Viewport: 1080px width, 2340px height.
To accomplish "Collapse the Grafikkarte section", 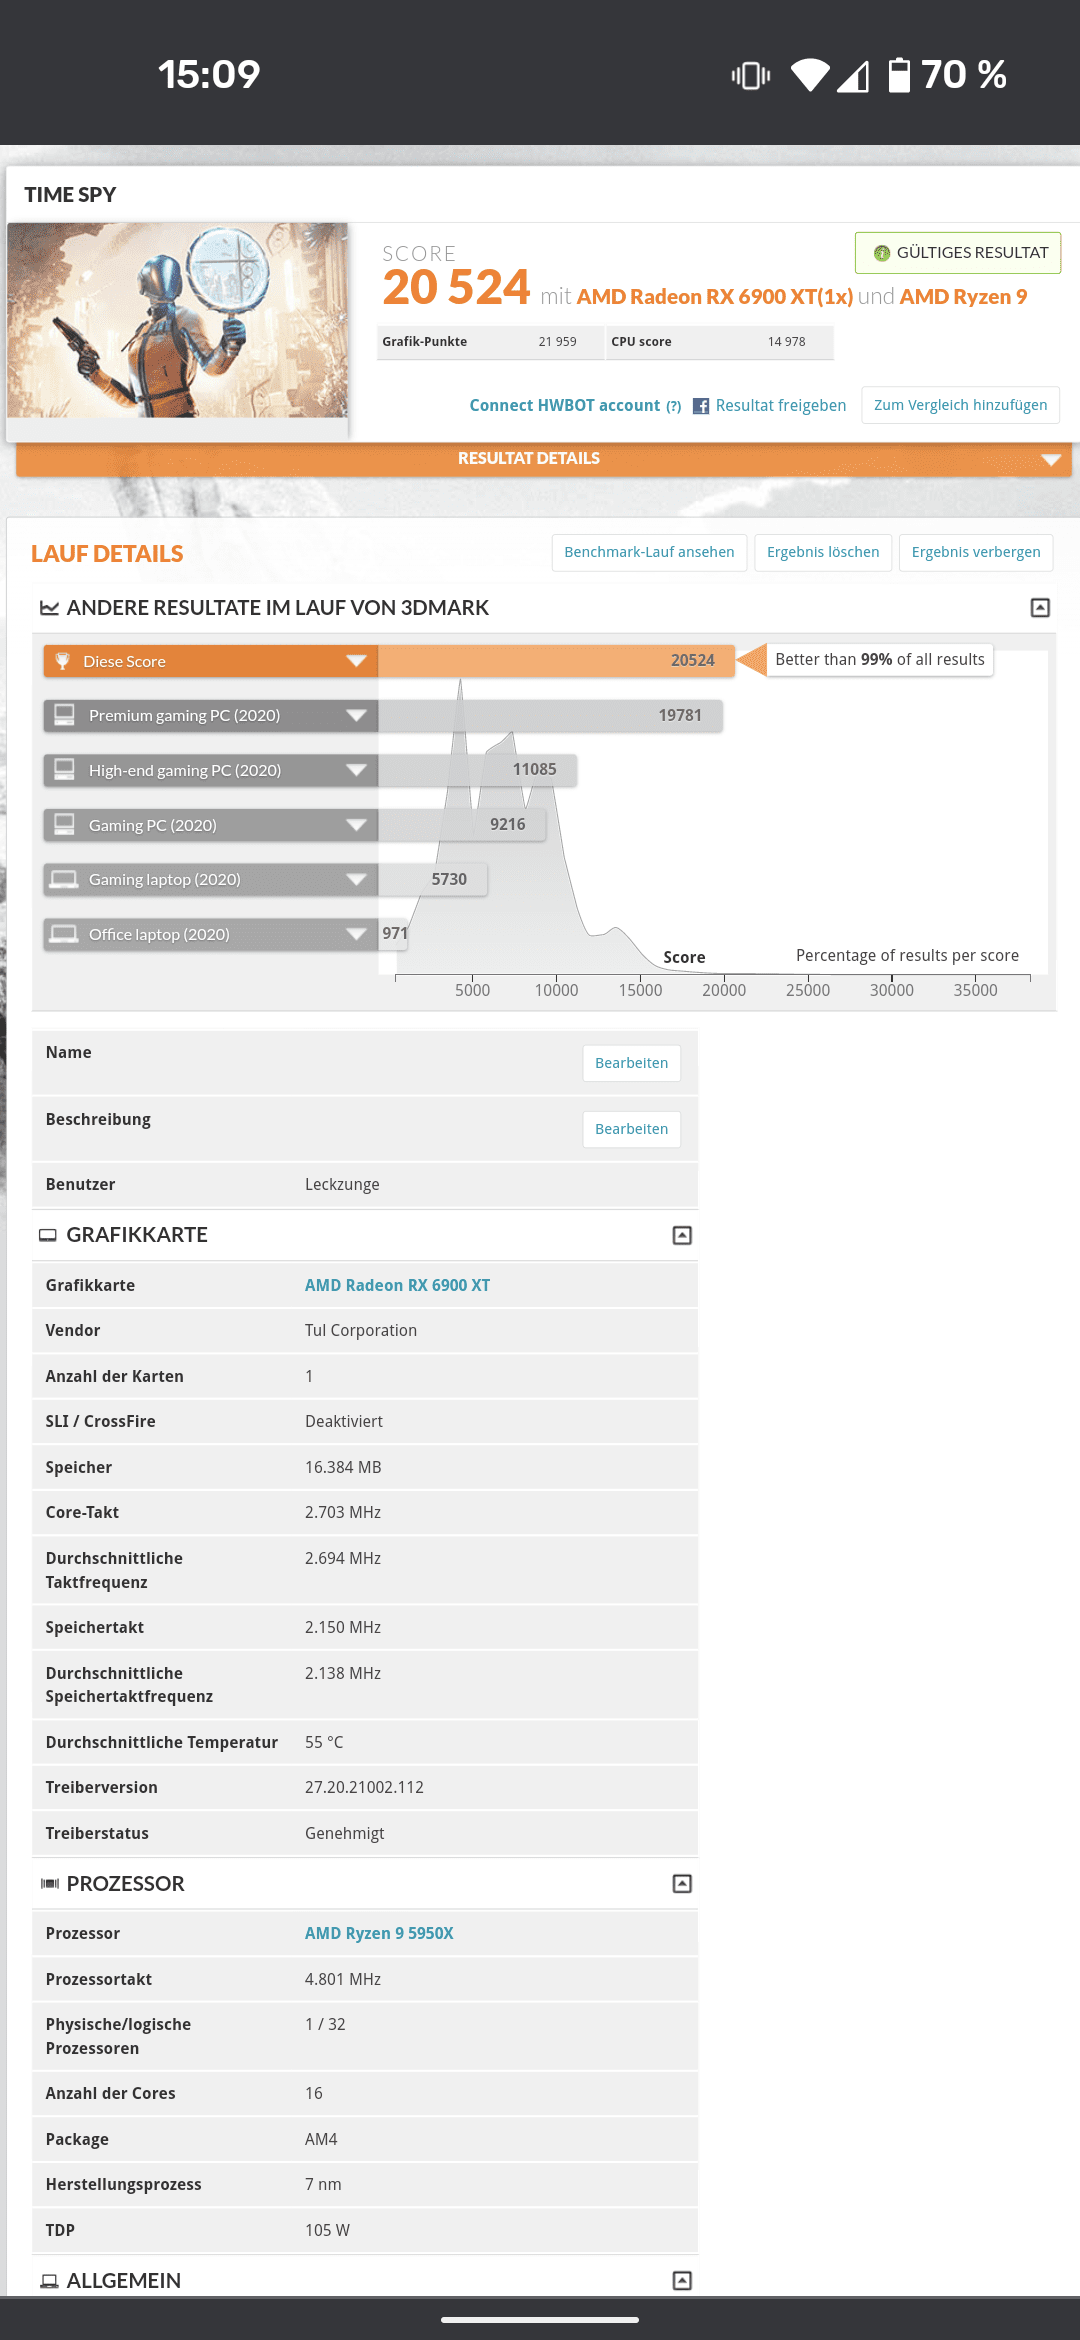I will [682, 1235].
